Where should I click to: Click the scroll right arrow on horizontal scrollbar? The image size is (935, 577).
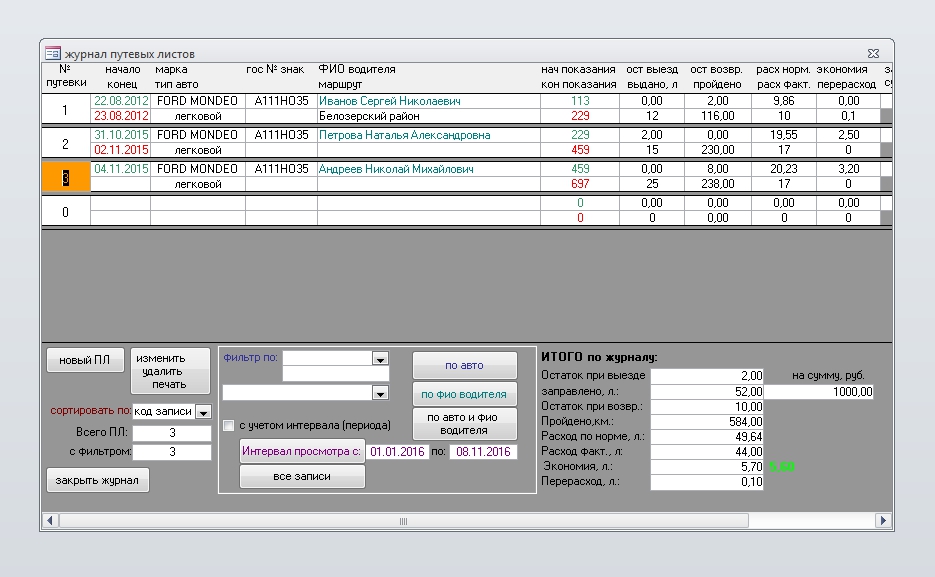(882, 521)
